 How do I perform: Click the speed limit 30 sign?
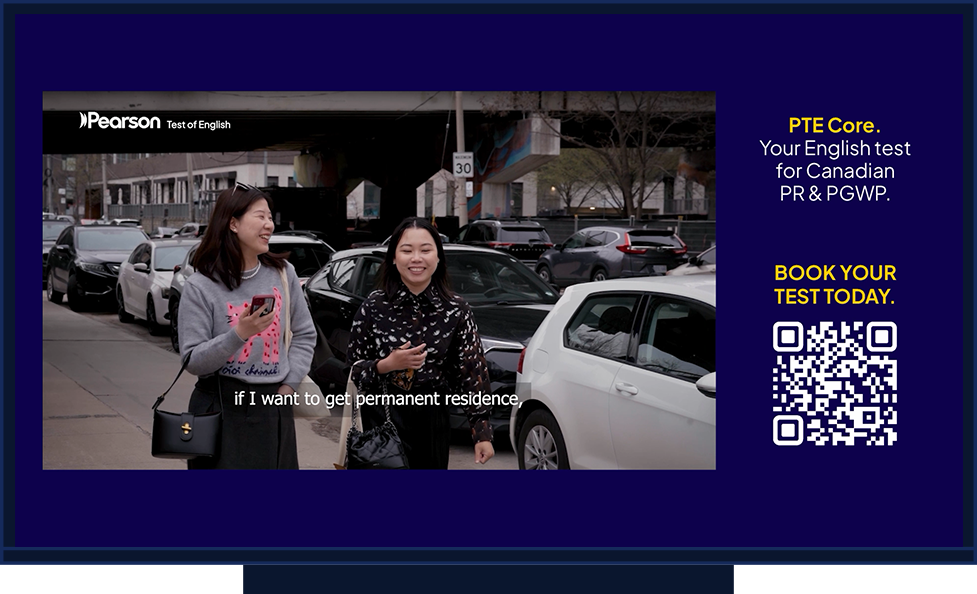point(463,164)
